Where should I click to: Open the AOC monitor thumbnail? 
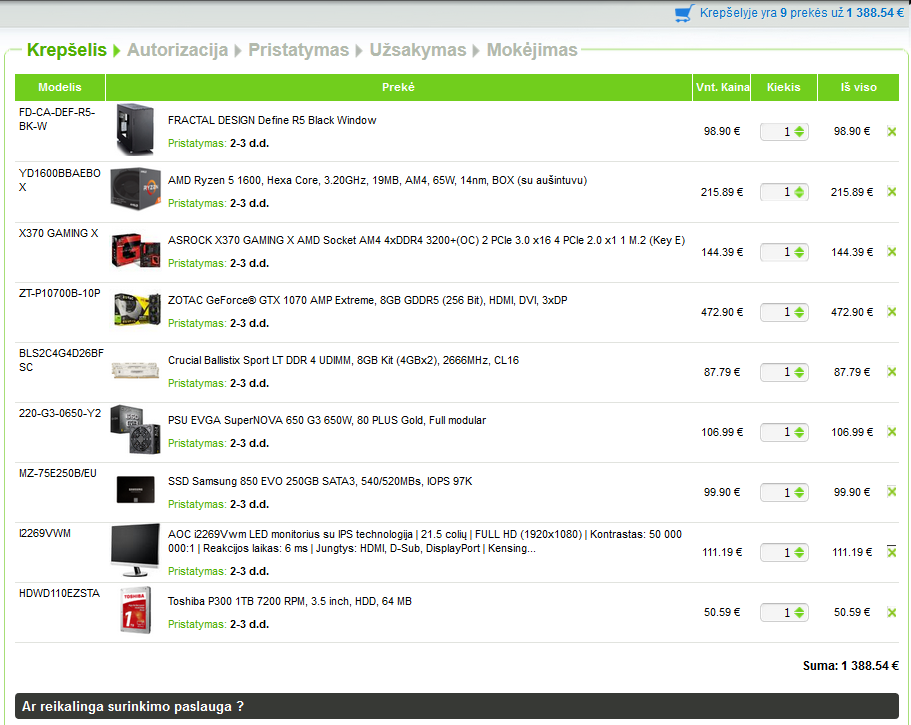click(x=135, y=550)
